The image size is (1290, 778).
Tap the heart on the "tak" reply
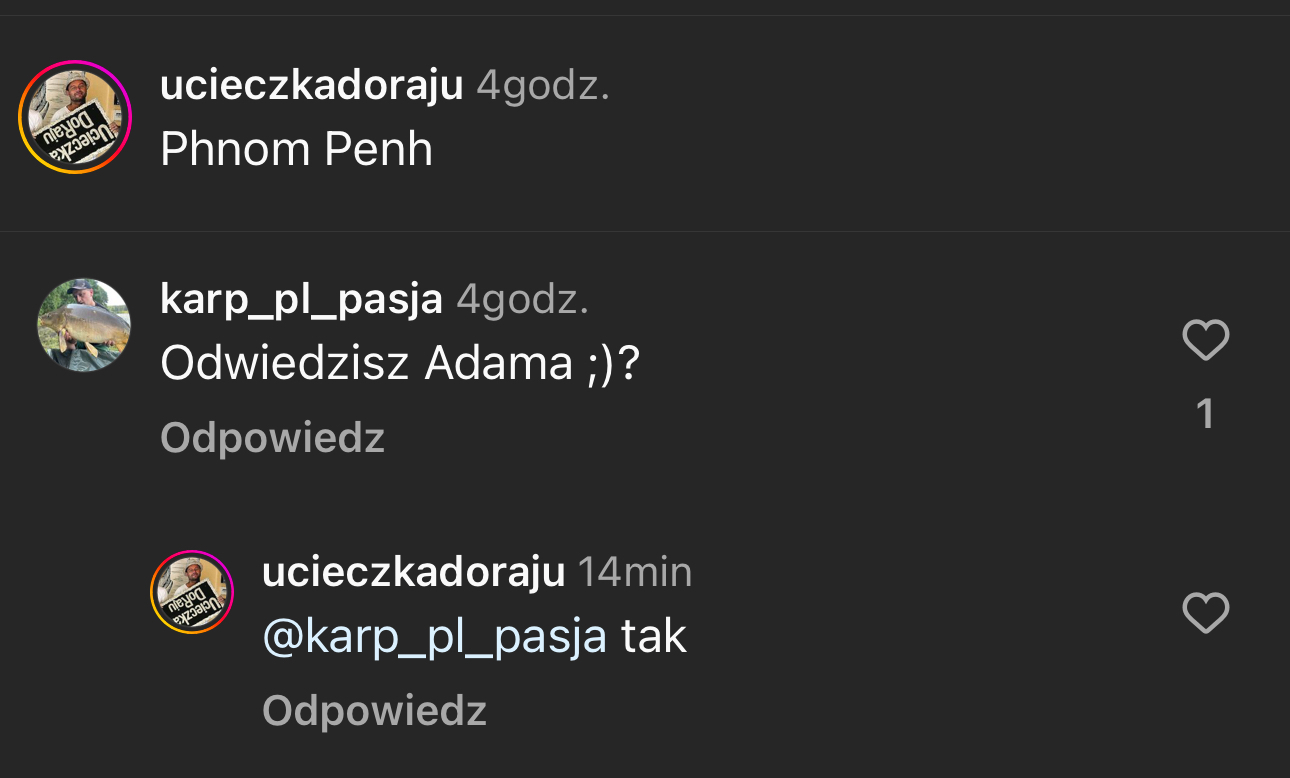(x=1205, y=613)
